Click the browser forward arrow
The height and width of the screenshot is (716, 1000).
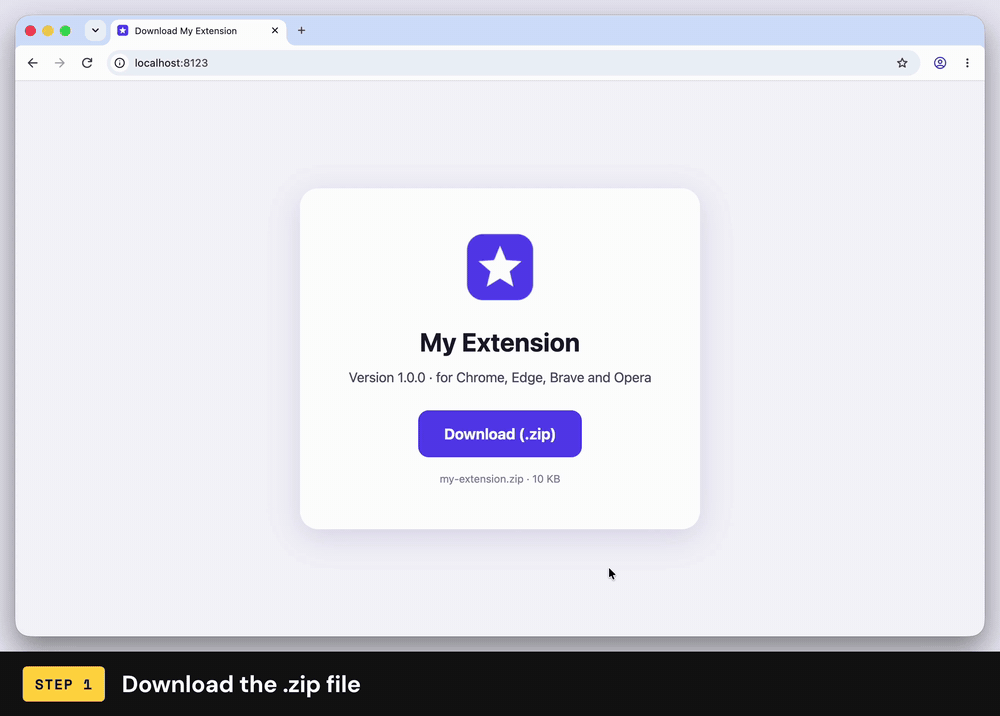pos(59,62)
